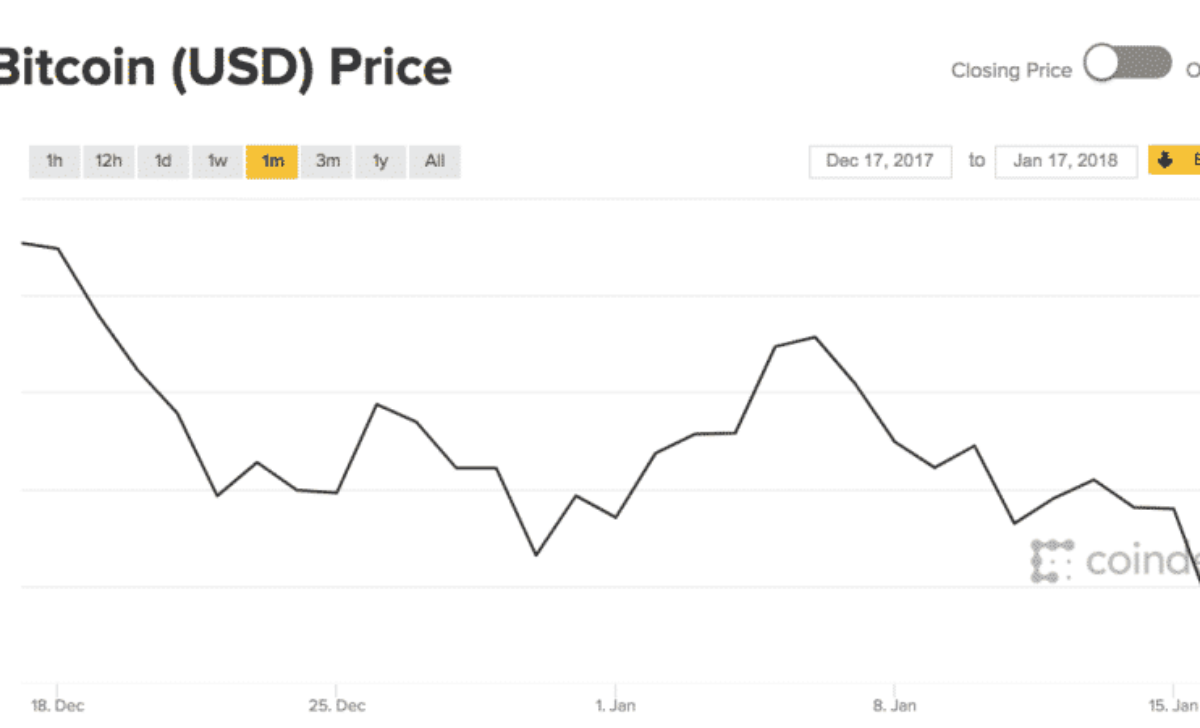Image resolution: width=1200 pixels, height=728 pixels.
Task: Select the 1w range button
Action: (x=217, y=161)
